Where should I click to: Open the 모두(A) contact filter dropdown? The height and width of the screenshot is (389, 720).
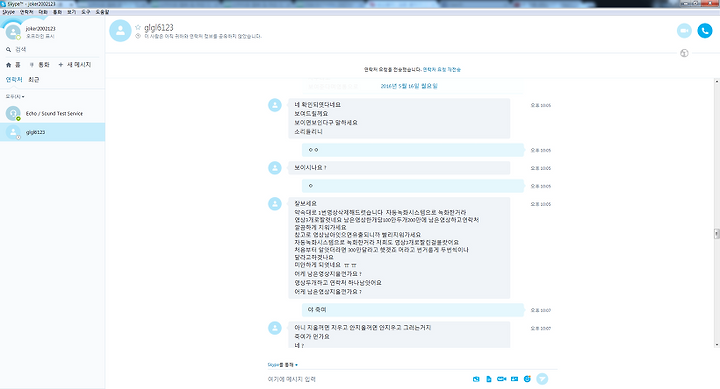(15, 96)
